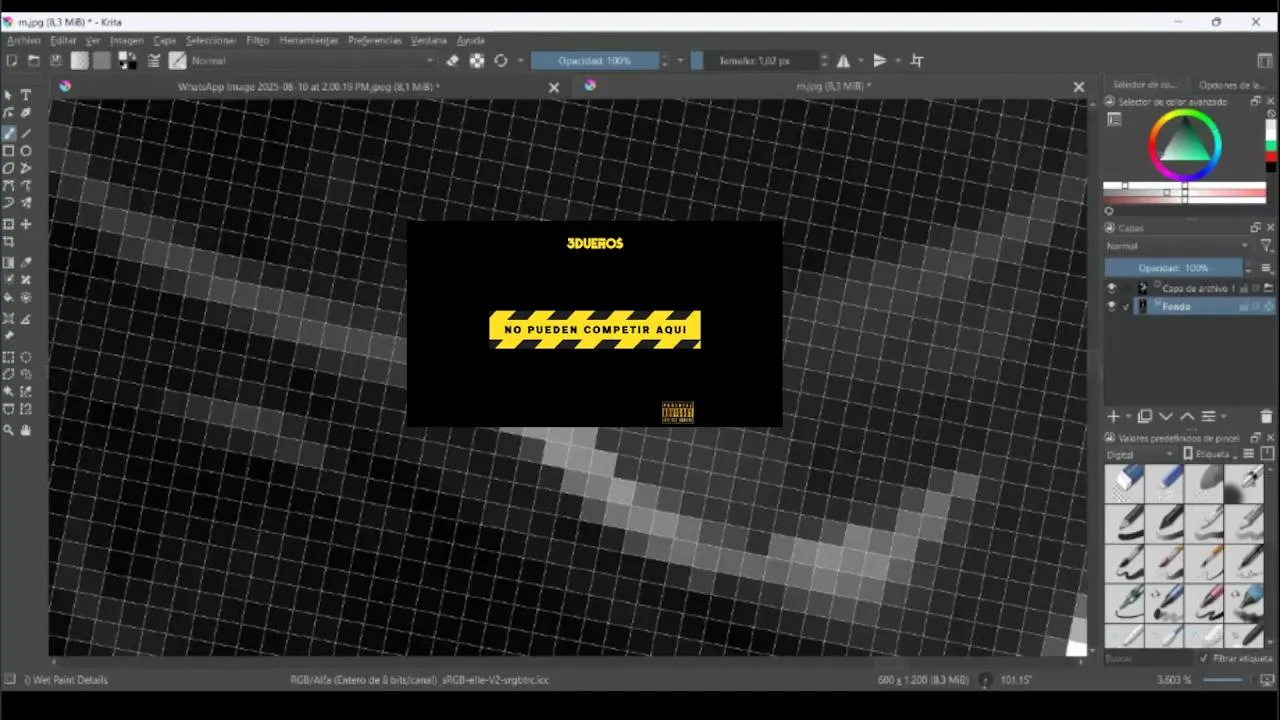Open the layer filter funnel dropdown

tap(1266, 246)
